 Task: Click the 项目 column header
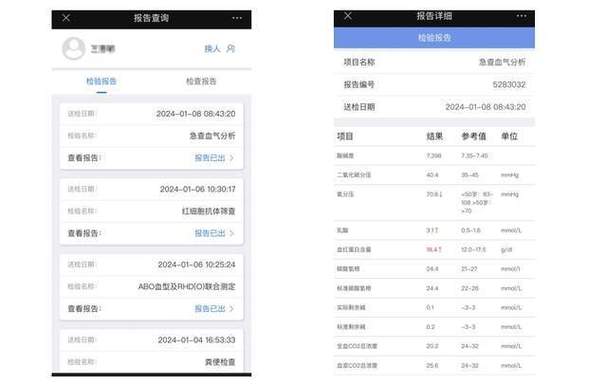click(345, 136)
